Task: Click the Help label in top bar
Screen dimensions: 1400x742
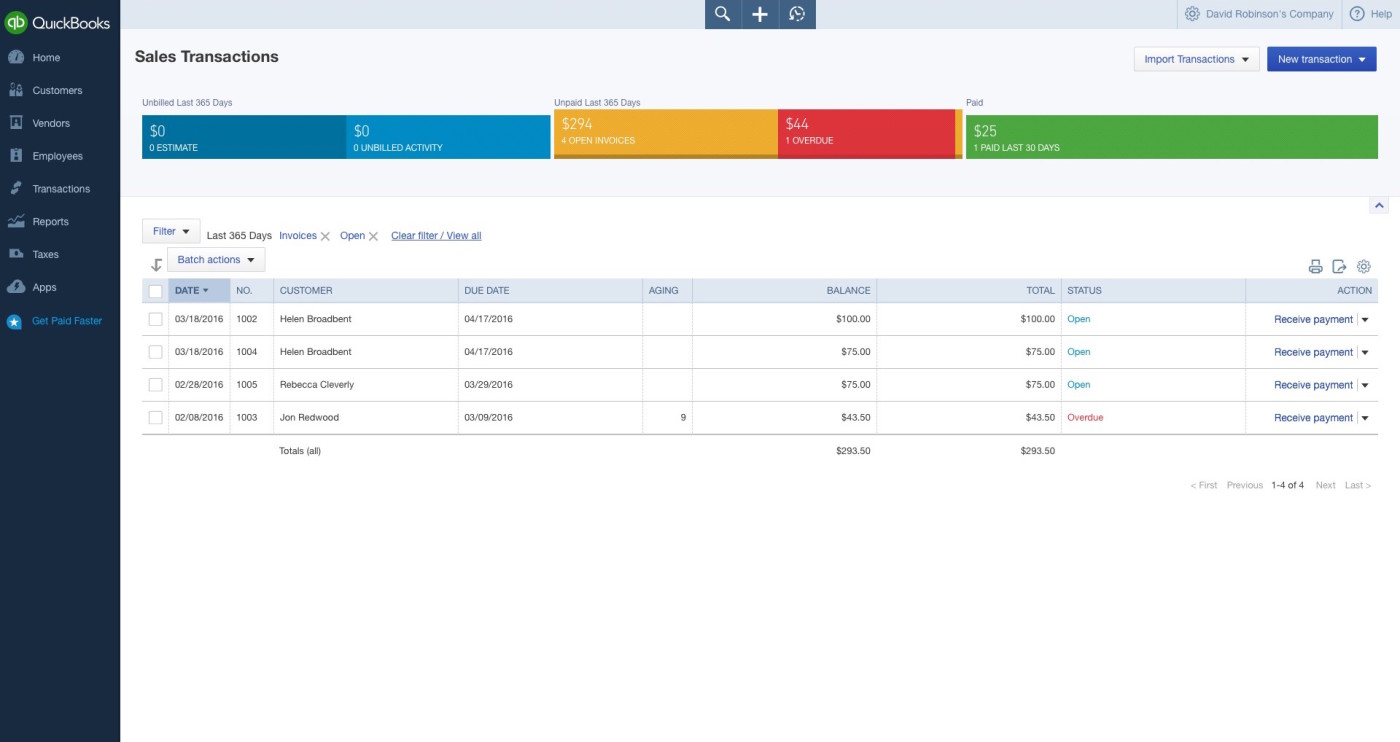Action: [1381, 14]
